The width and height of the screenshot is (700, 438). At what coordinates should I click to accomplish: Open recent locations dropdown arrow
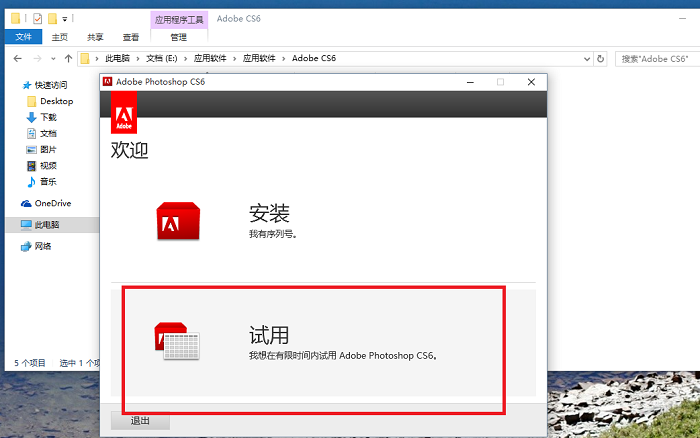(53, 59)
